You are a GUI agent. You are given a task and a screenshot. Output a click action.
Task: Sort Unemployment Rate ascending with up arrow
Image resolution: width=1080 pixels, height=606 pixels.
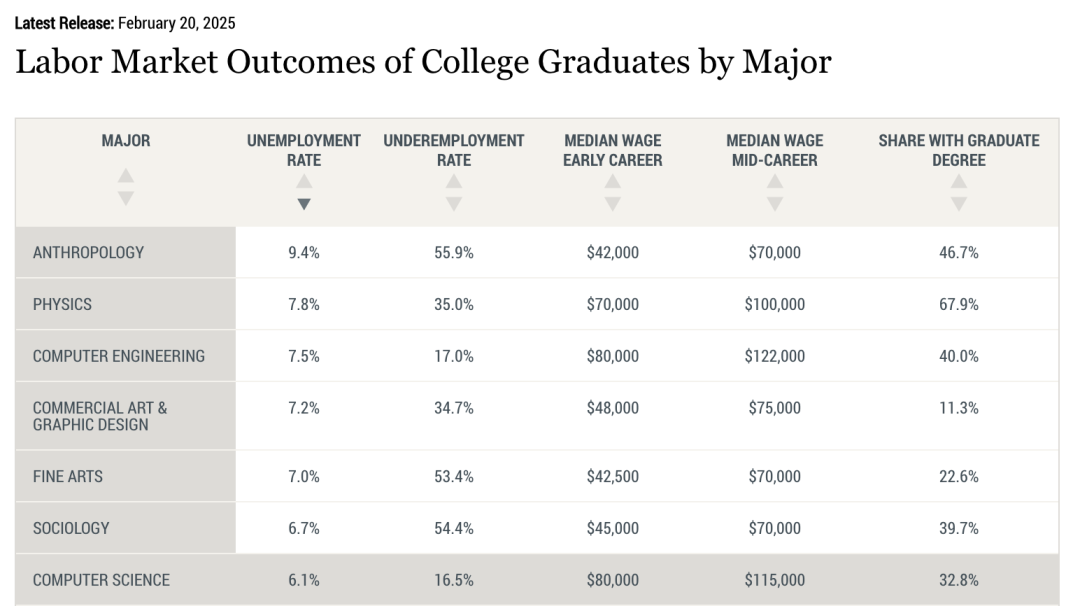pyautogui.click(x=304, y=182)
